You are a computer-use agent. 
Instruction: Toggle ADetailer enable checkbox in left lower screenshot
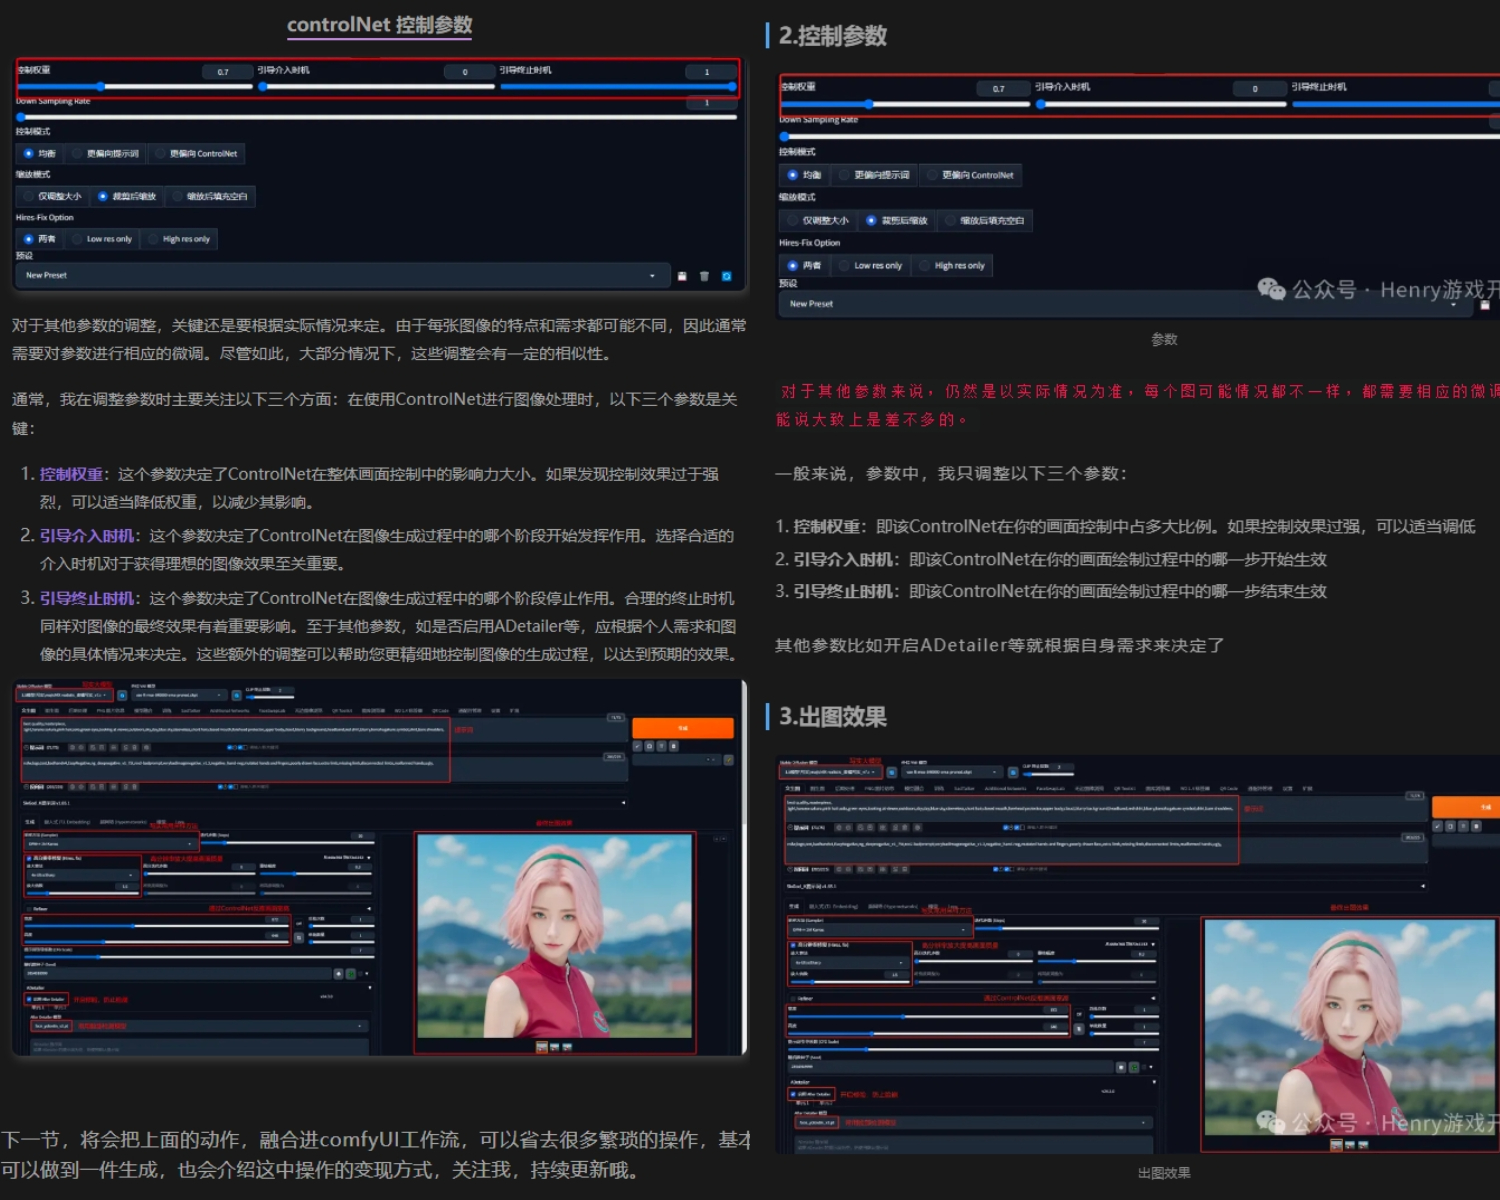(29, 999)
